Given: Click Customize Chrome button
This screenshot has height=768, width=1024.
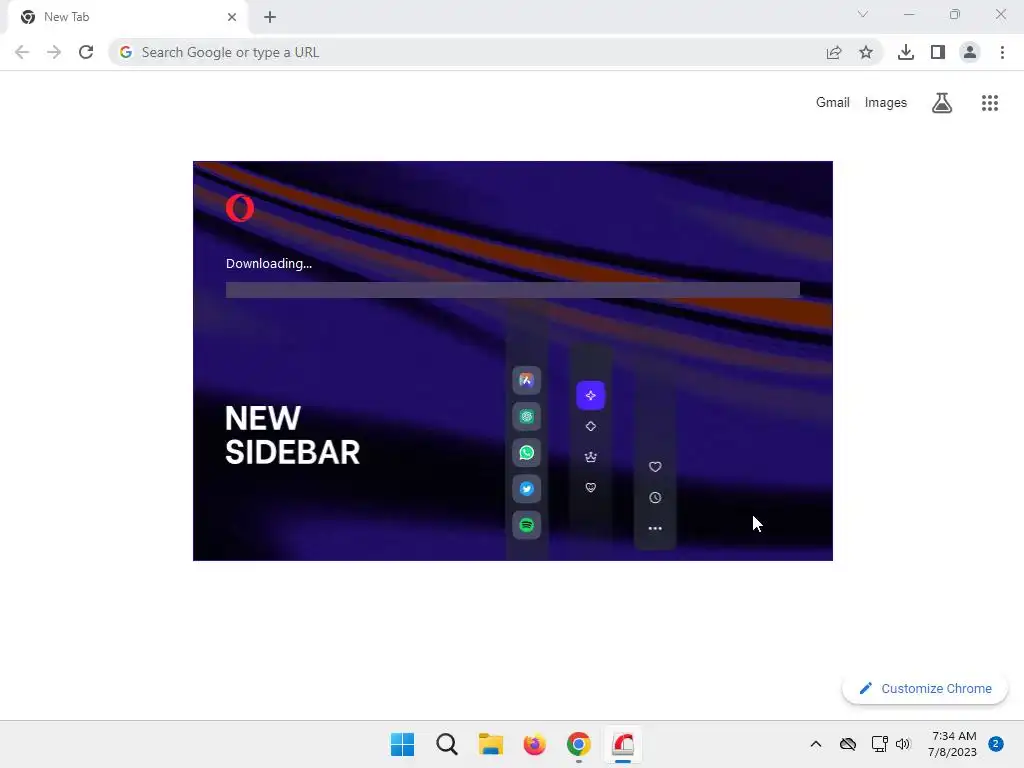Looking at the screenshot, I should (925, 688).
